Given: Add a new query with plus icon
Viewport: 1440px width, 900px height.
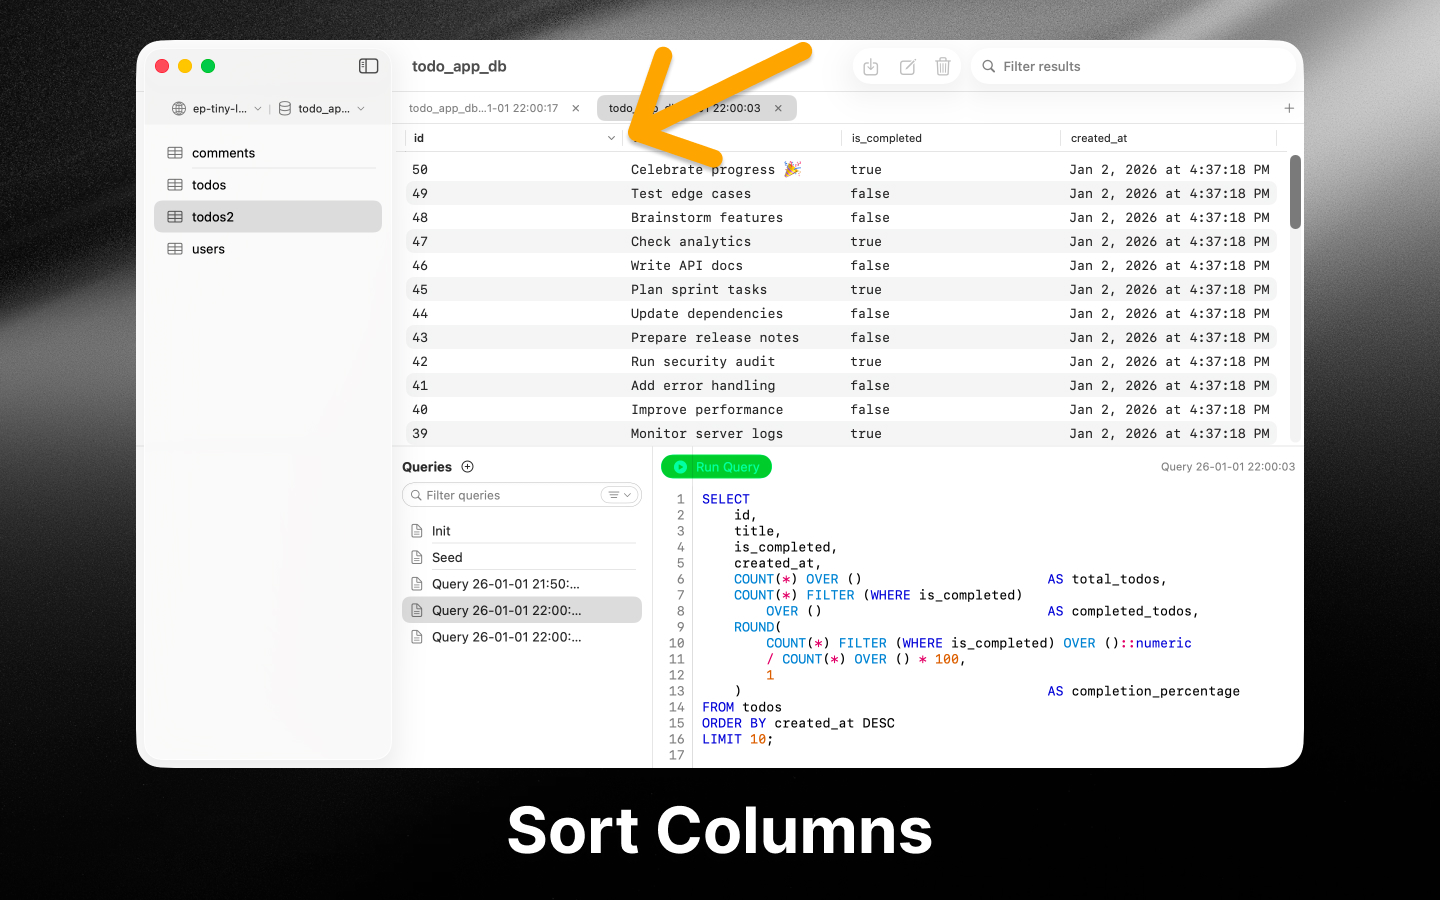Looking at the screenshot, I should tap(468, 467).
